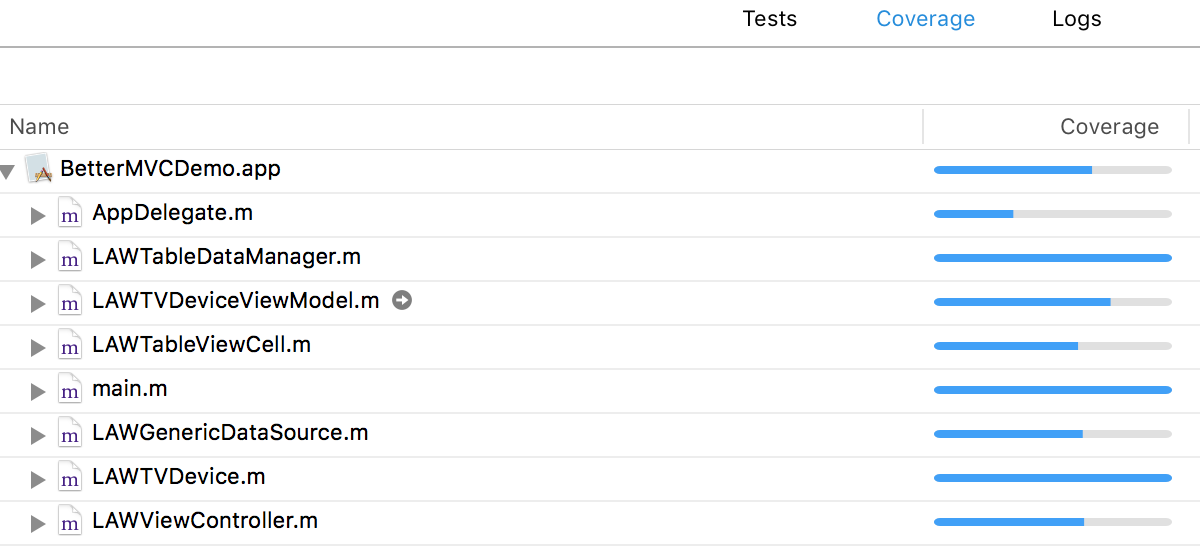Switch to the Tests tab
Image resolution: width=1200 pixels, height=554 pixels.
769,19
